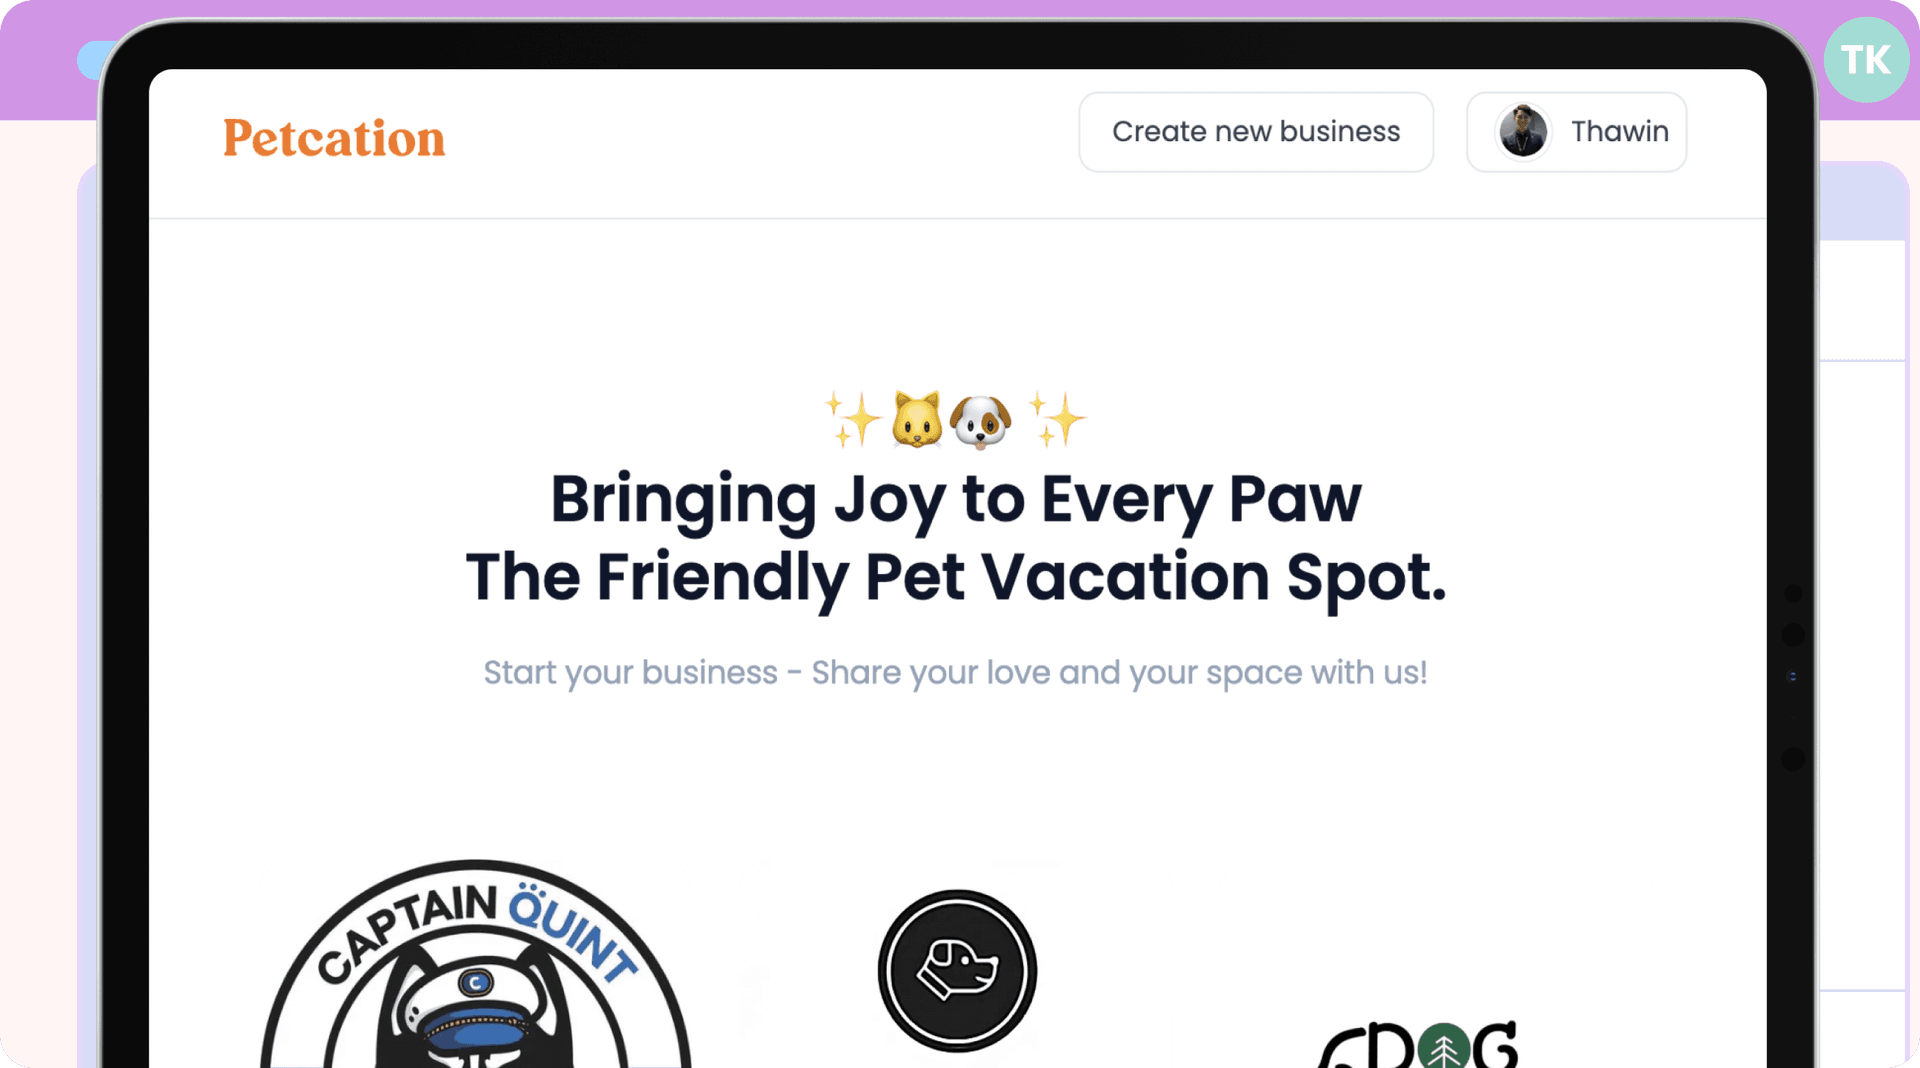The height and width of the screenshot is (1068, 1920).
Task: Click The Friendly Pet Vacation Spot heading
Action: 956,577
